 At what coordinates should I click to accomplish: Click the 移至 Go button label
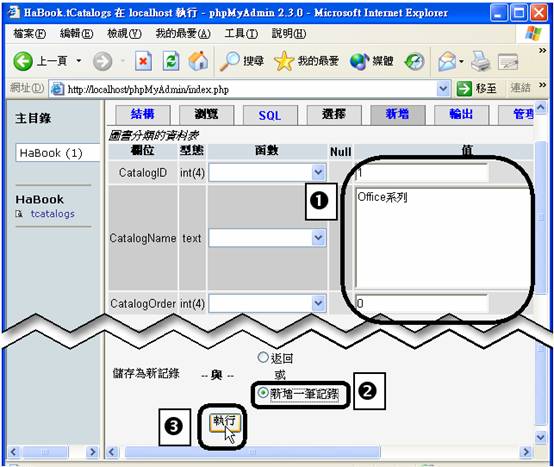click(x=486, y=88)
